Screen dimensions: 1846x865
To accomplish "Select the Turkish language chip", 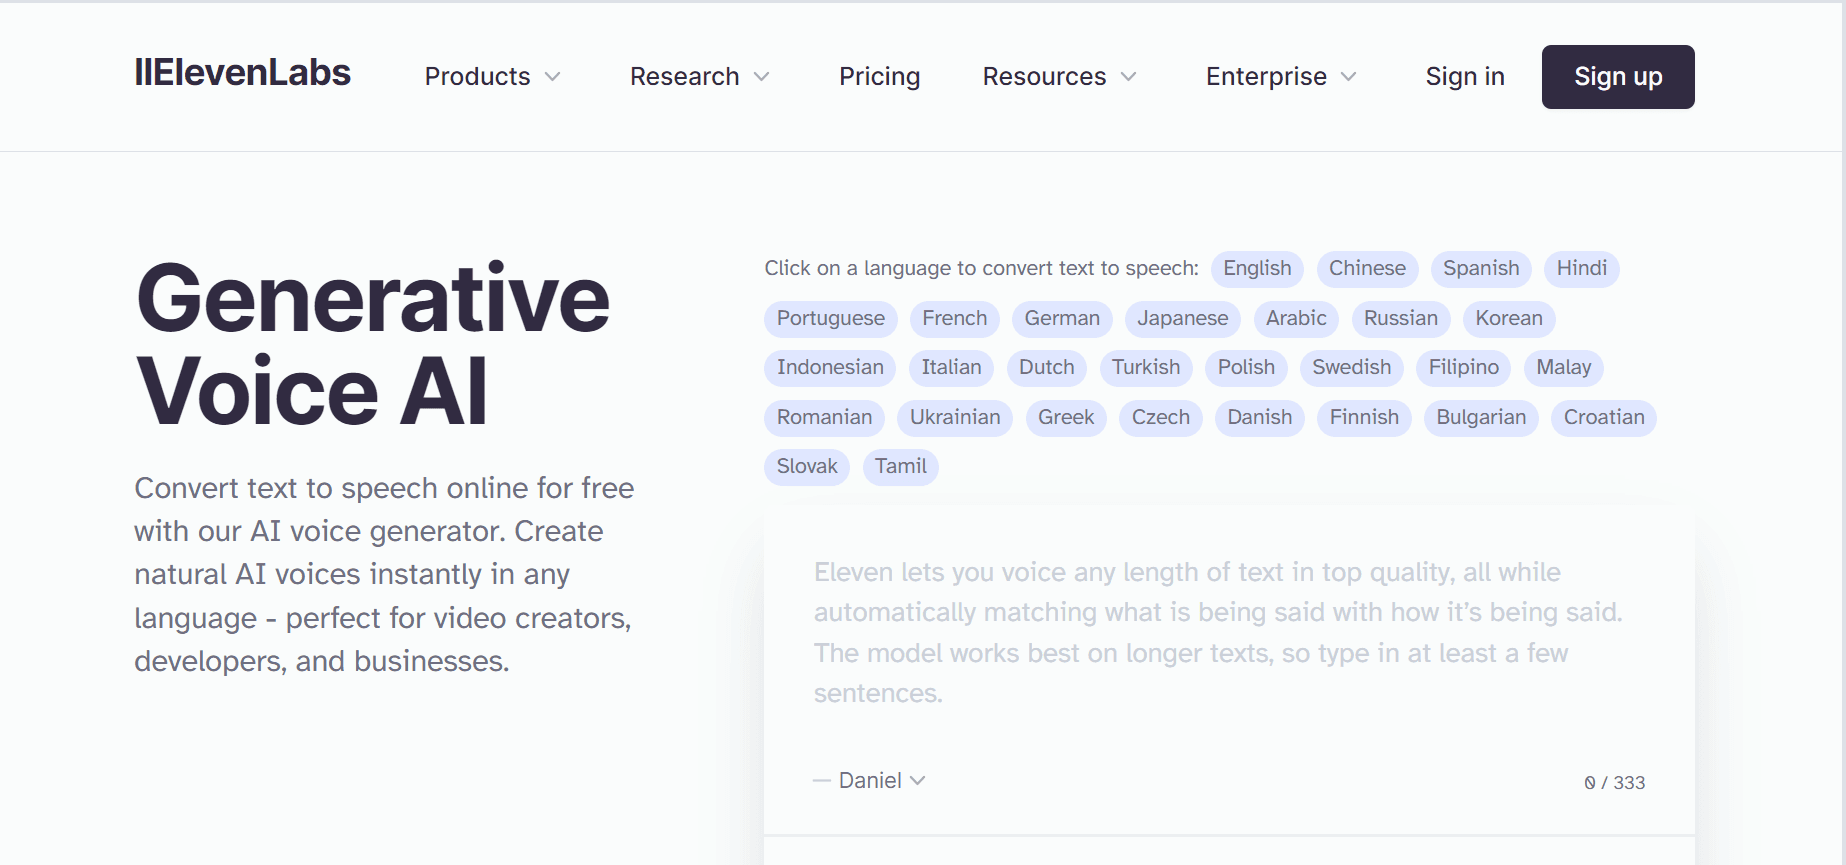I will [1146, 368].
